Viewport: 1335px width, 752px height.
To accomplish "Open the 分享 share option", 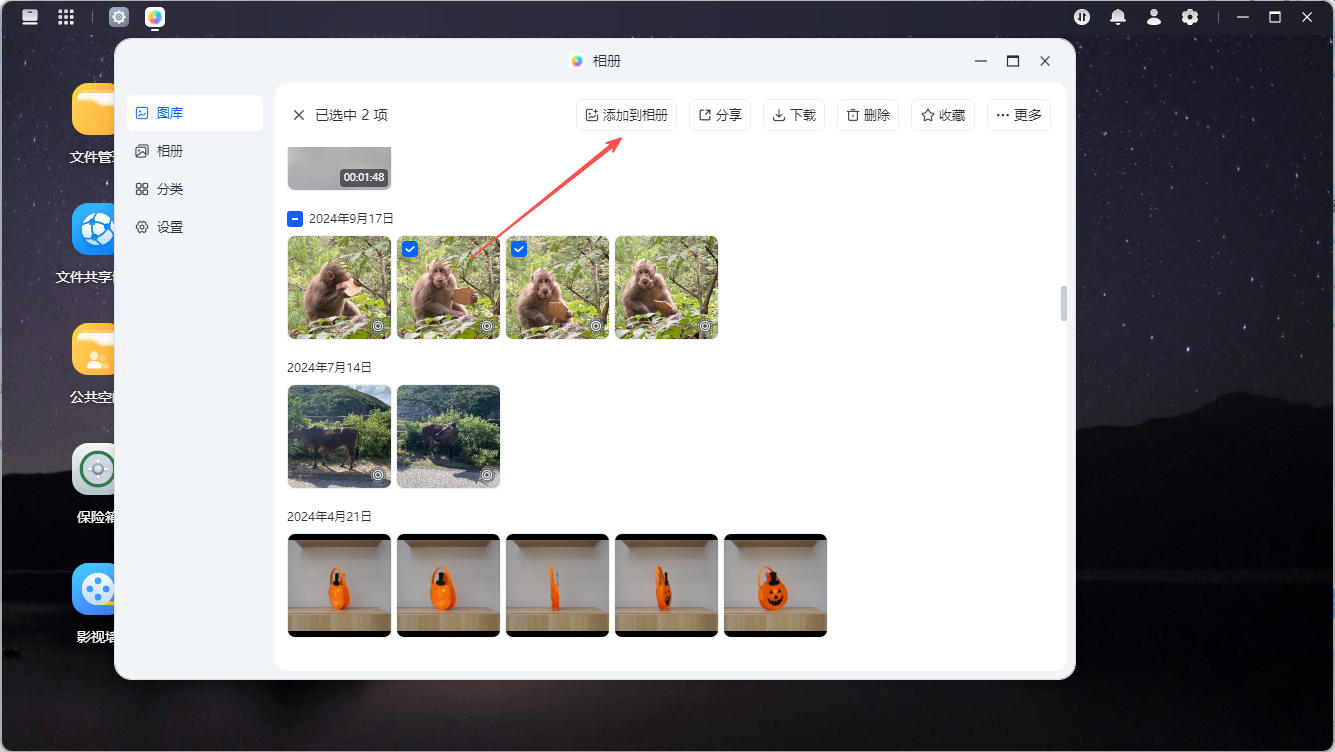I will click(x=720, y=115).
